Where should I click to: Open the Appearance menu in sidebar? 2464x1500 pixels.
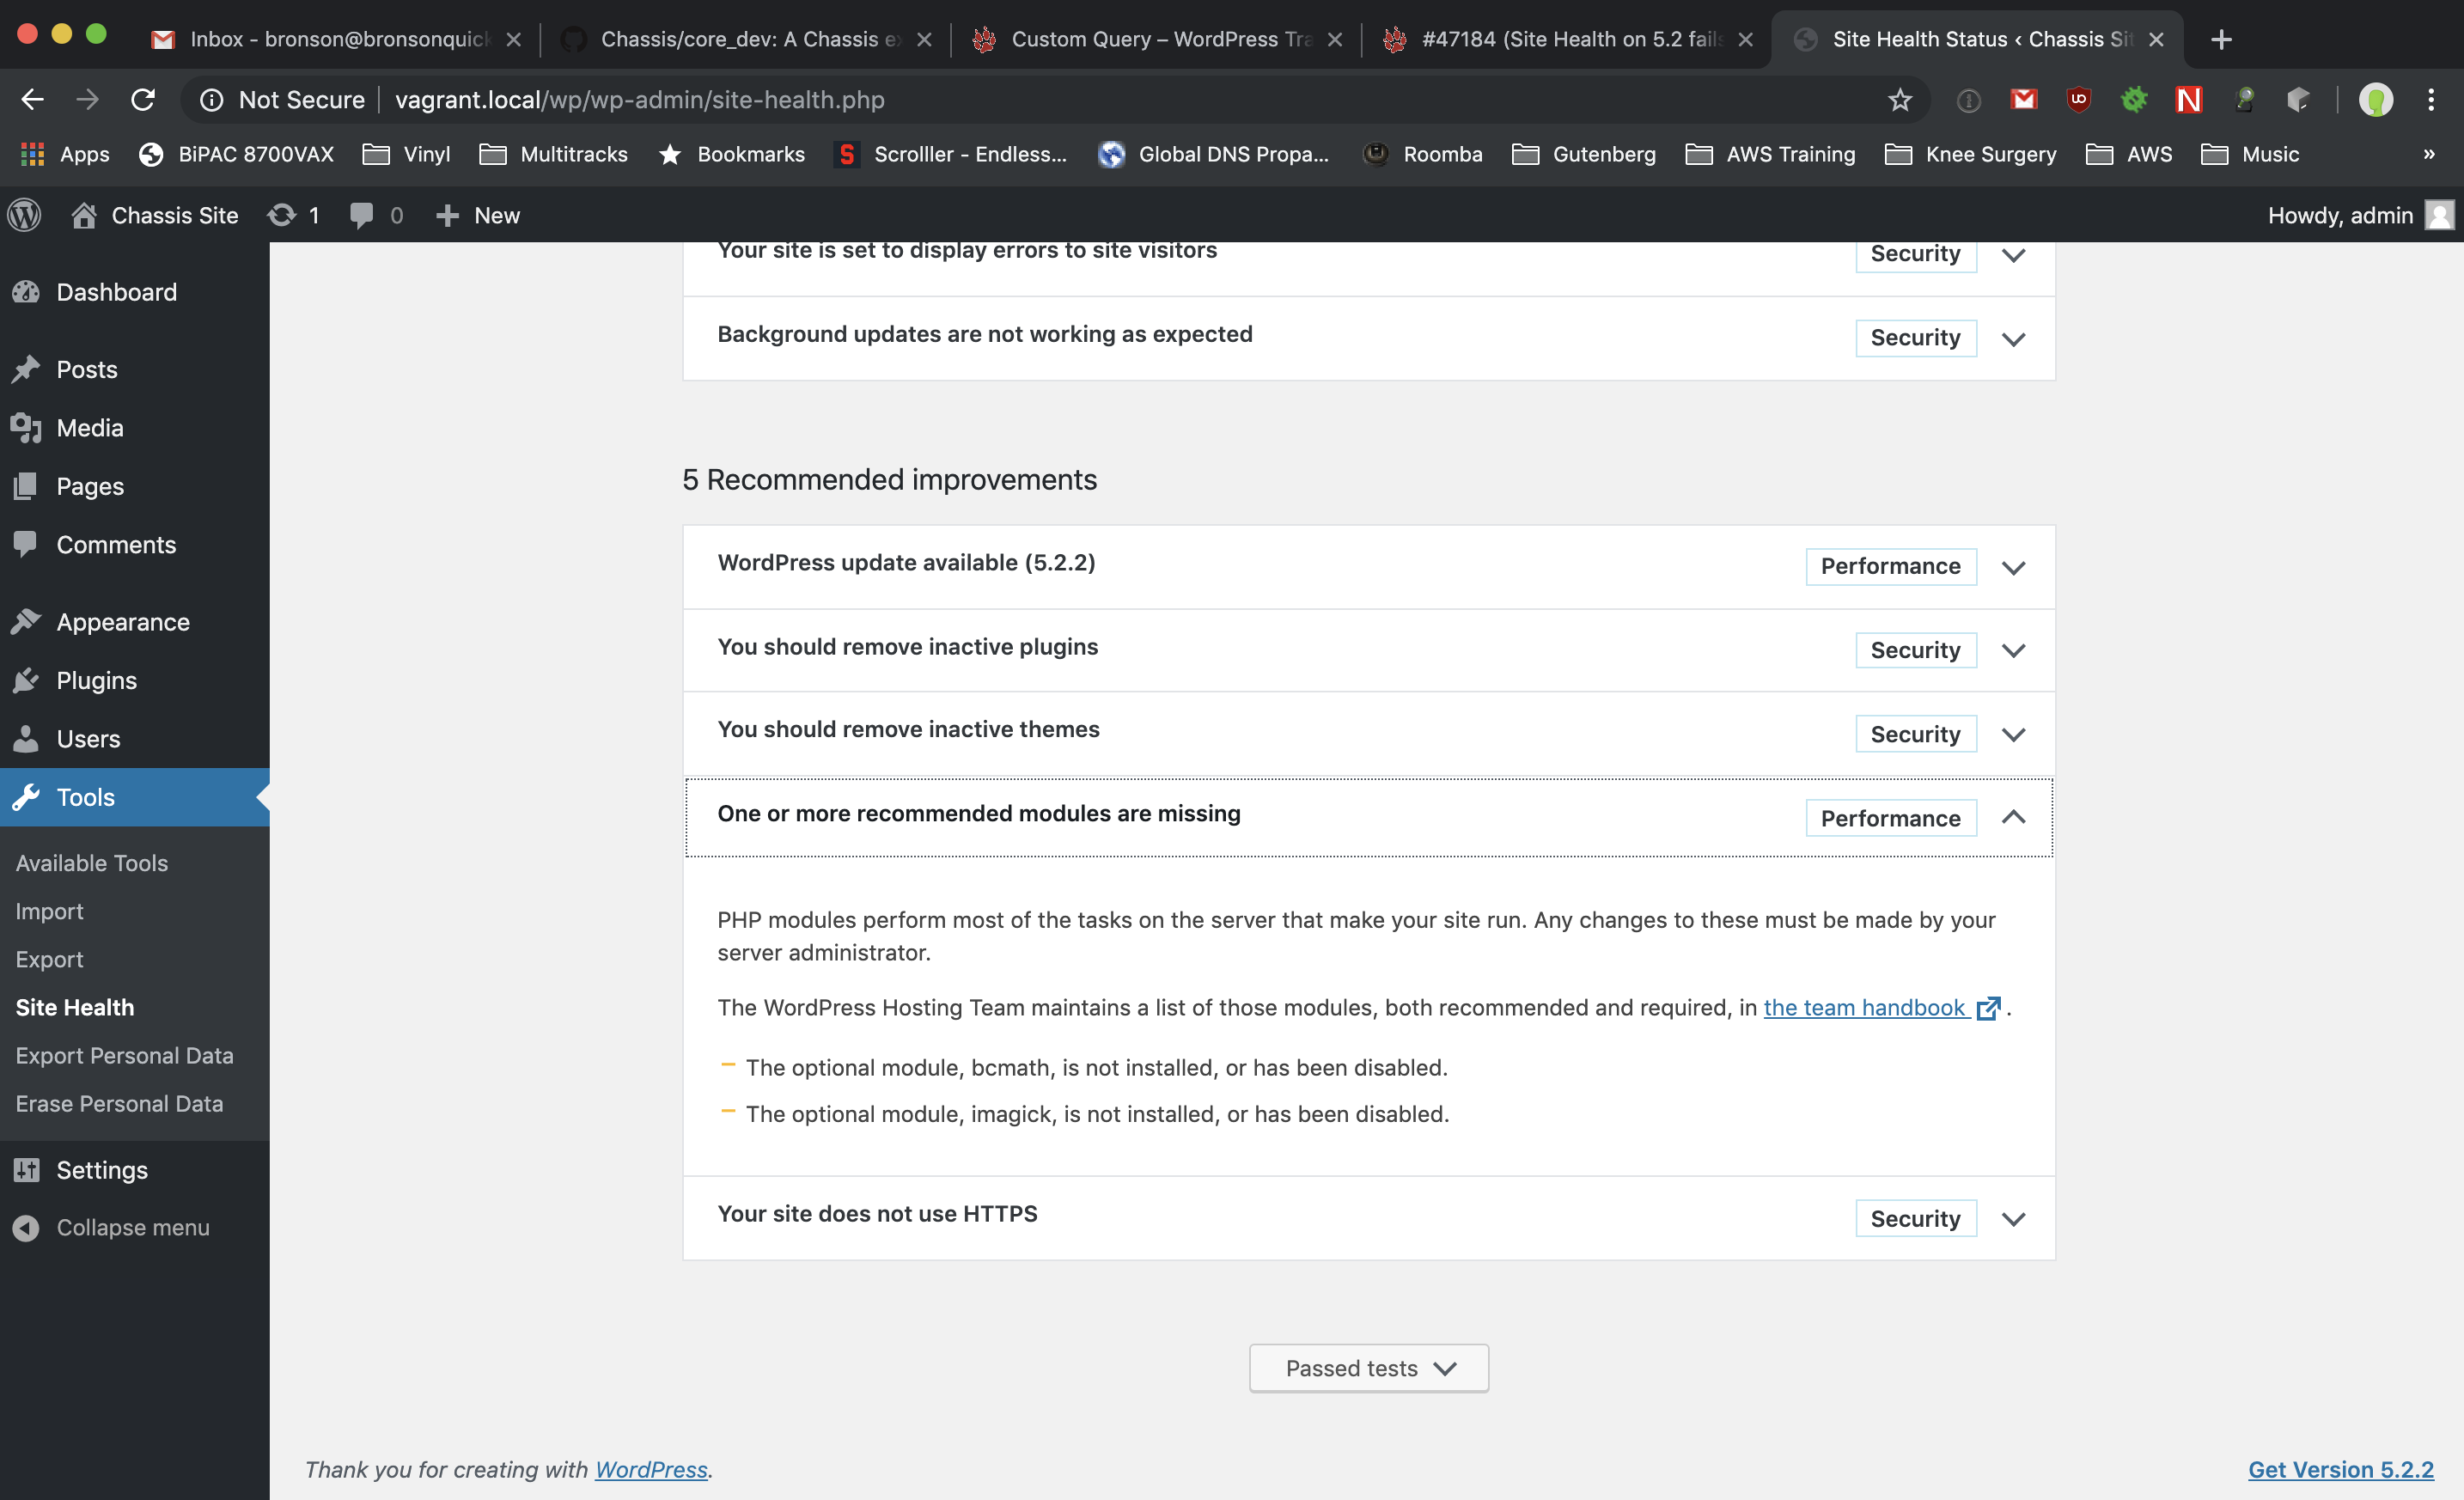[x=122, y=622]
